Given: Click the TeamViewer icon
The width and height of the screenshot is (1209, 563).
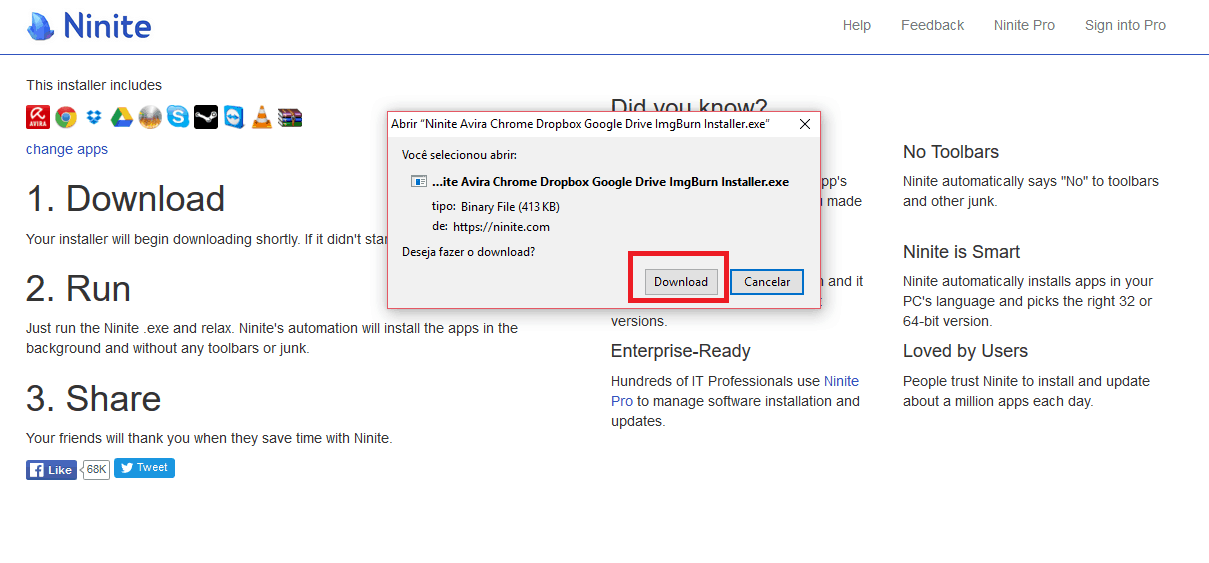Looking at the screenshot, I should pyautogui.click(x=234, y=117).
